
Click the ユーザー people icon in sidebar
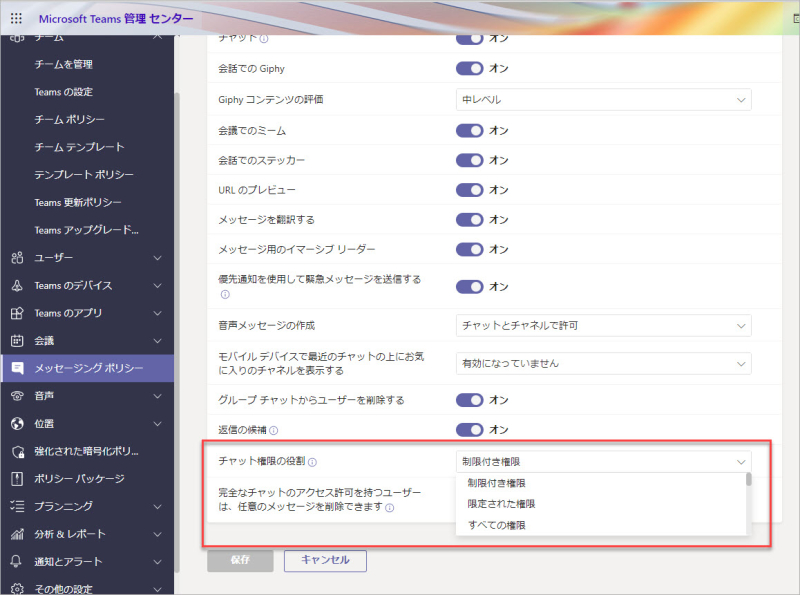click(17, 258)
